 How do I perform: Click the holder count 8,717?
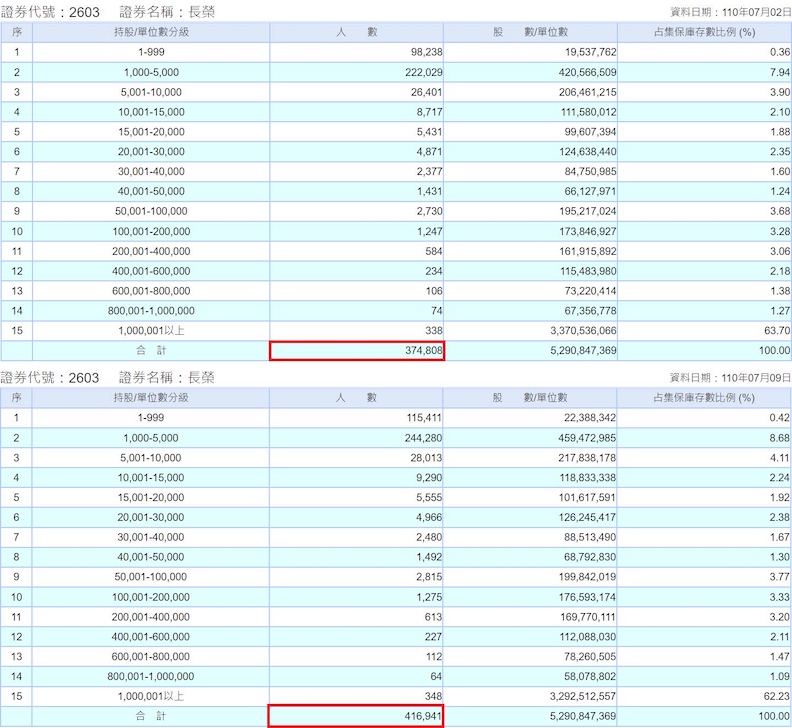[429, 112]
